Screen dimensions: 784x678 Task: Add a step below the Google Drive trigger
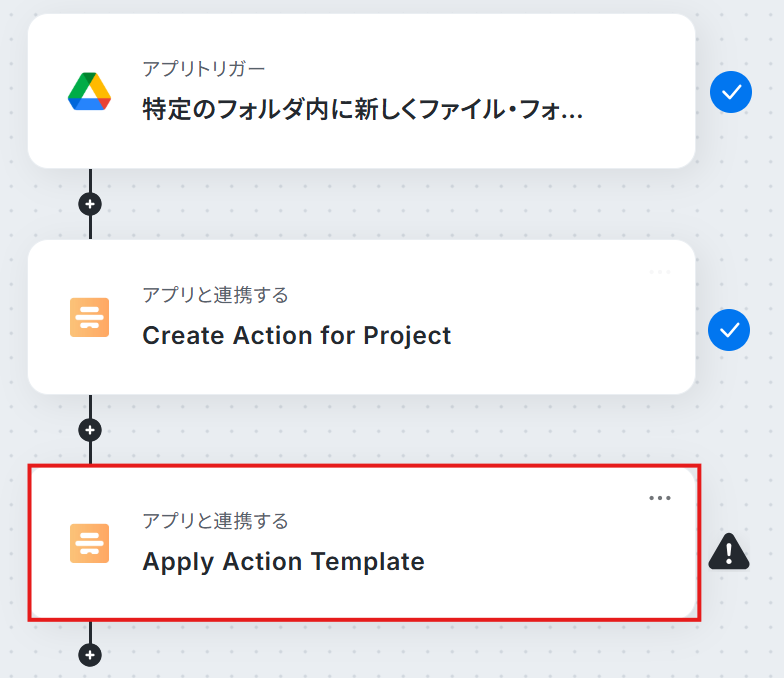(x=91, y=204)
